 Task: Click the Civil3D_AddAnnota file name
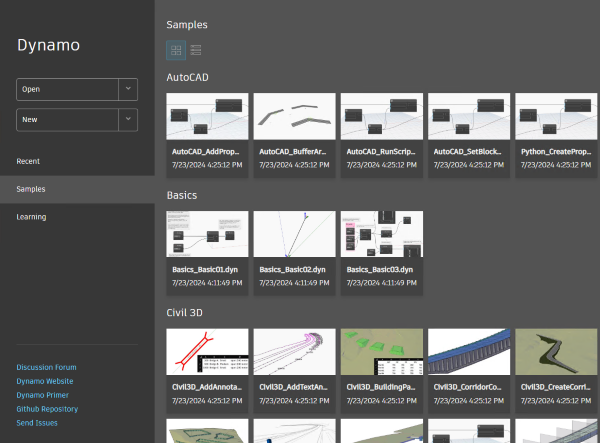coord(207,387)
